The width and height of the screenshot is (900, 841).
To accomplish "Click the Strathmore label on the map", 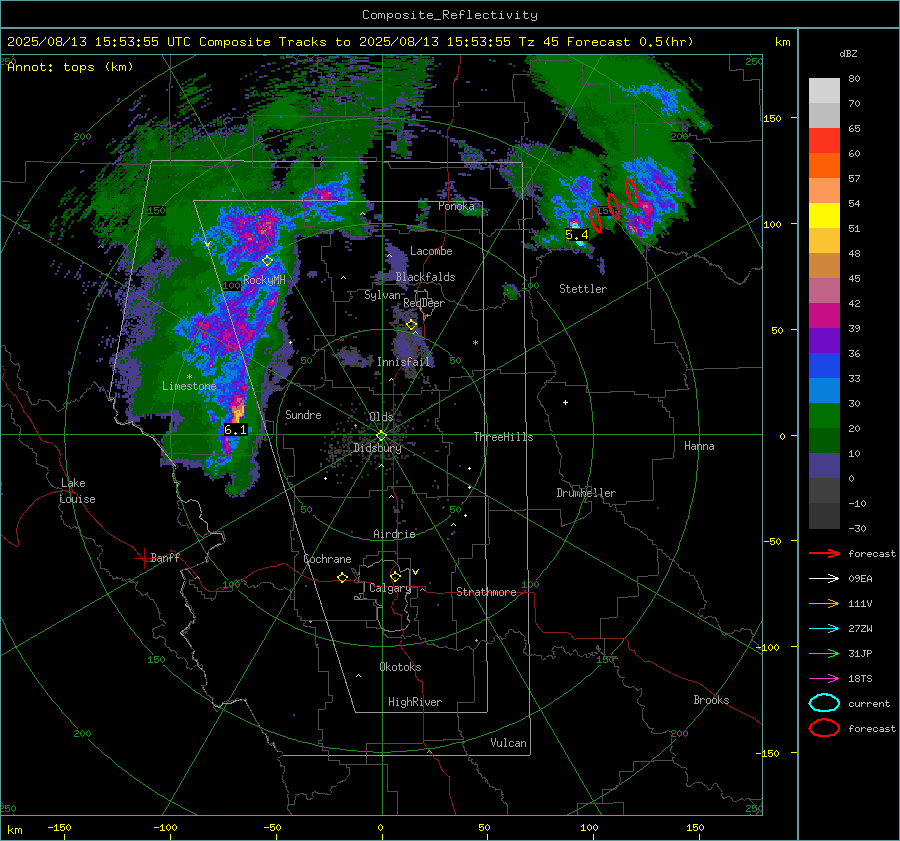I will tap(486, 592).
